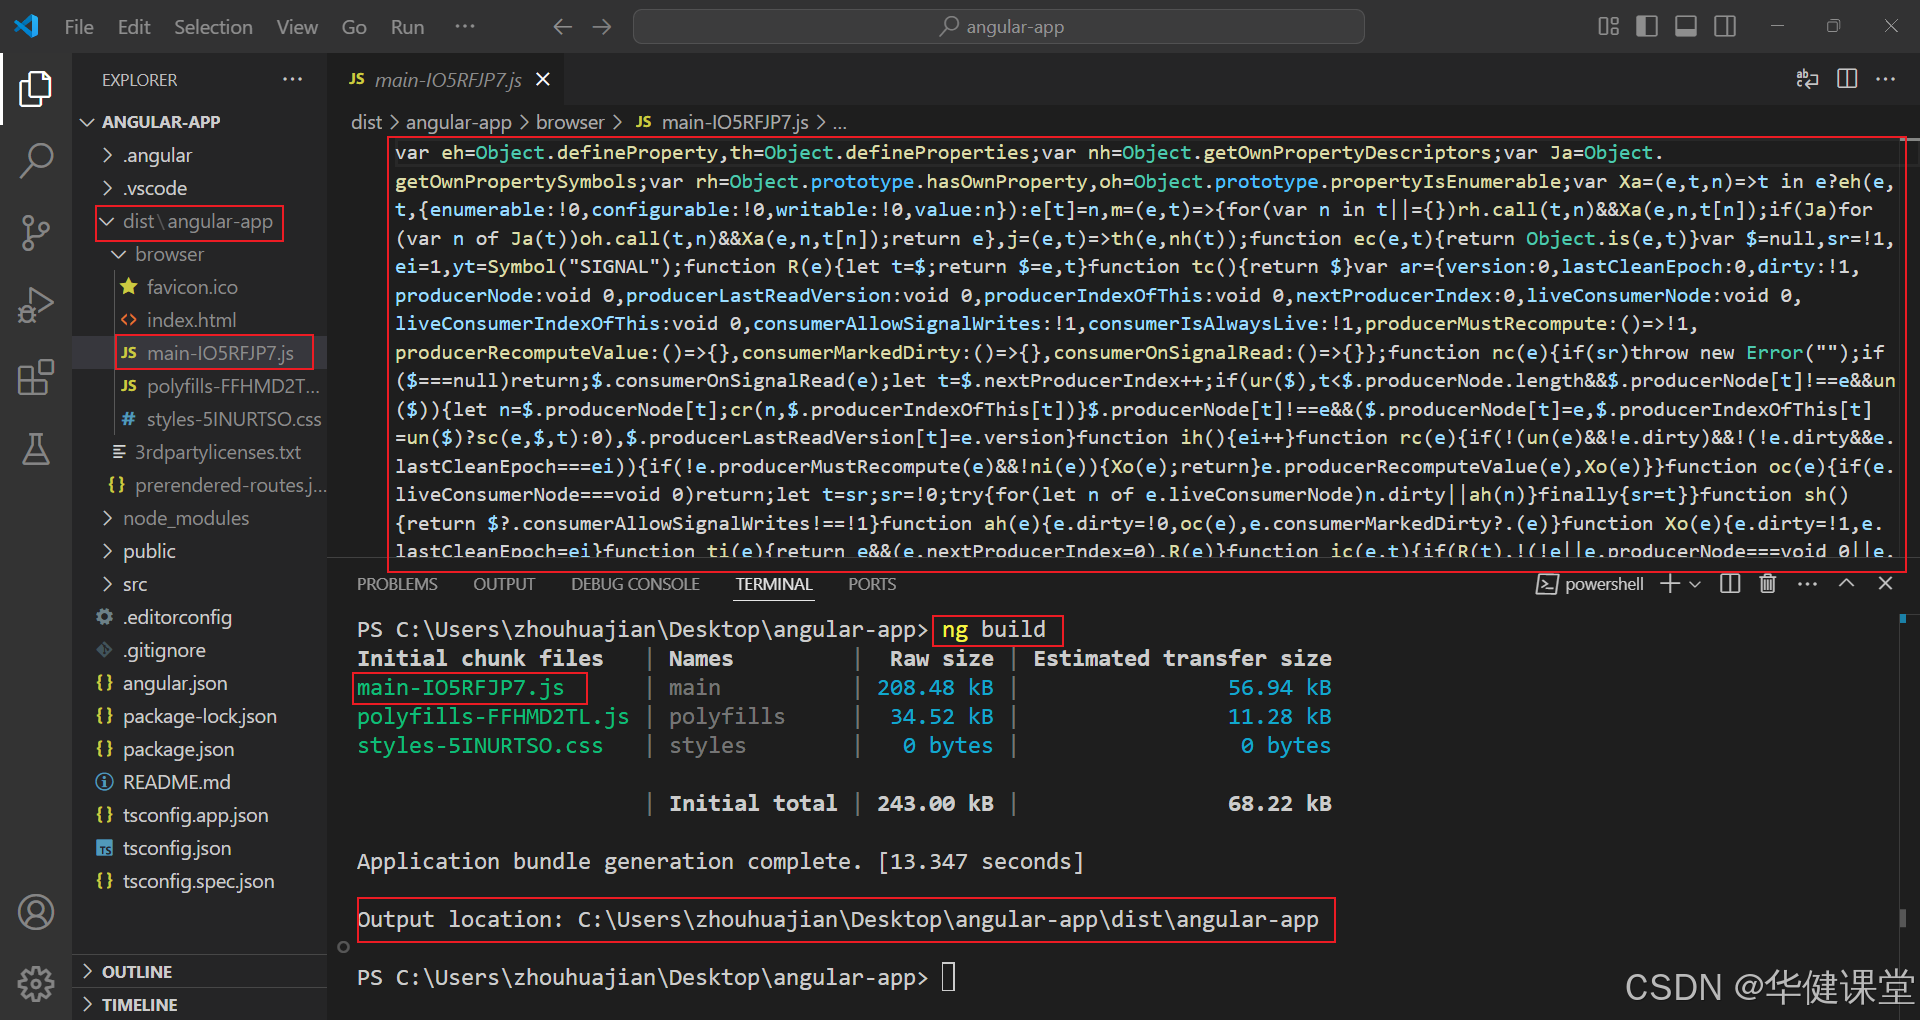Click main-IO5RFJP7.js link in terminal output
The height and width of the screenshot is (1020, 1920).
tap(460, 688)
